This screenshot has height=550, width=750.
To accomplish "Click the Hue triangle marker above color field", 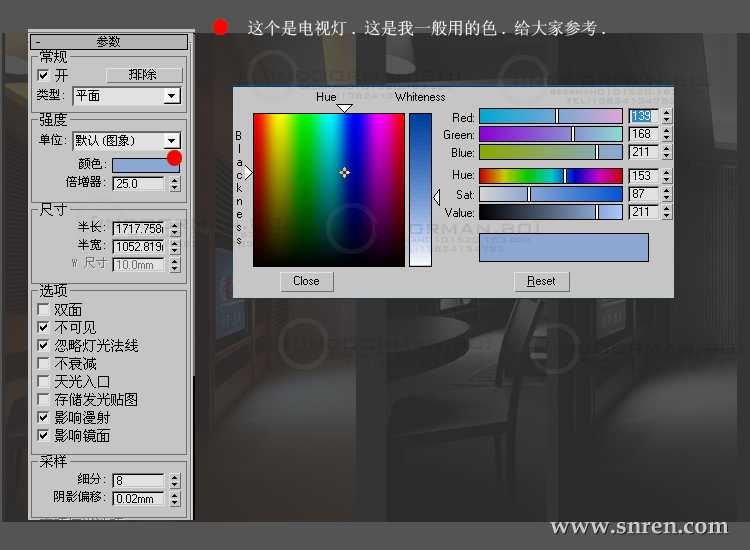I will 344,108.
